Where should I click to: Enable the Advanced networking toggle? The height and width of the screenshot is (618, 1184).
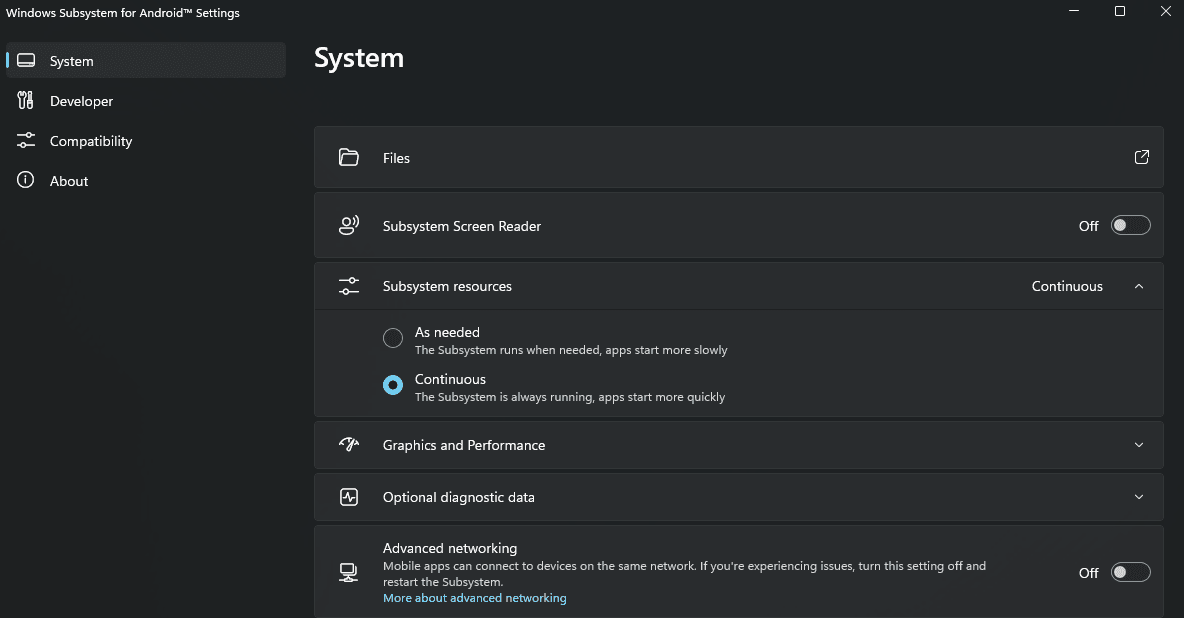1130,572
